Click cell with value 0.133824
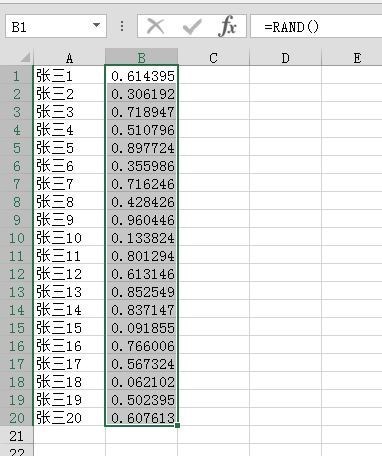Screen dimensions: 382x456 pos(142,238)
